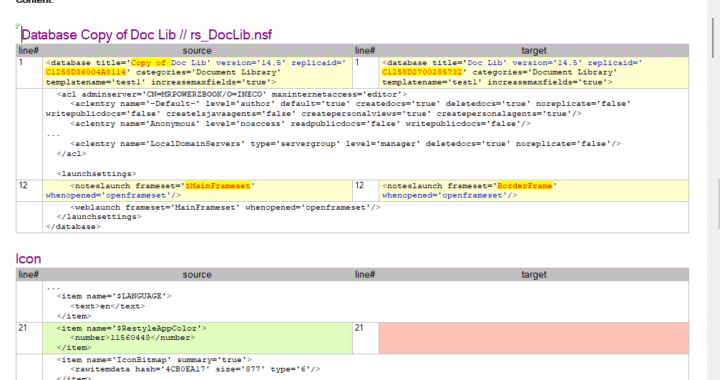Click the 'Icon' section heading
This screenshot has height=380, width=720.
click(x=28, y=259)
